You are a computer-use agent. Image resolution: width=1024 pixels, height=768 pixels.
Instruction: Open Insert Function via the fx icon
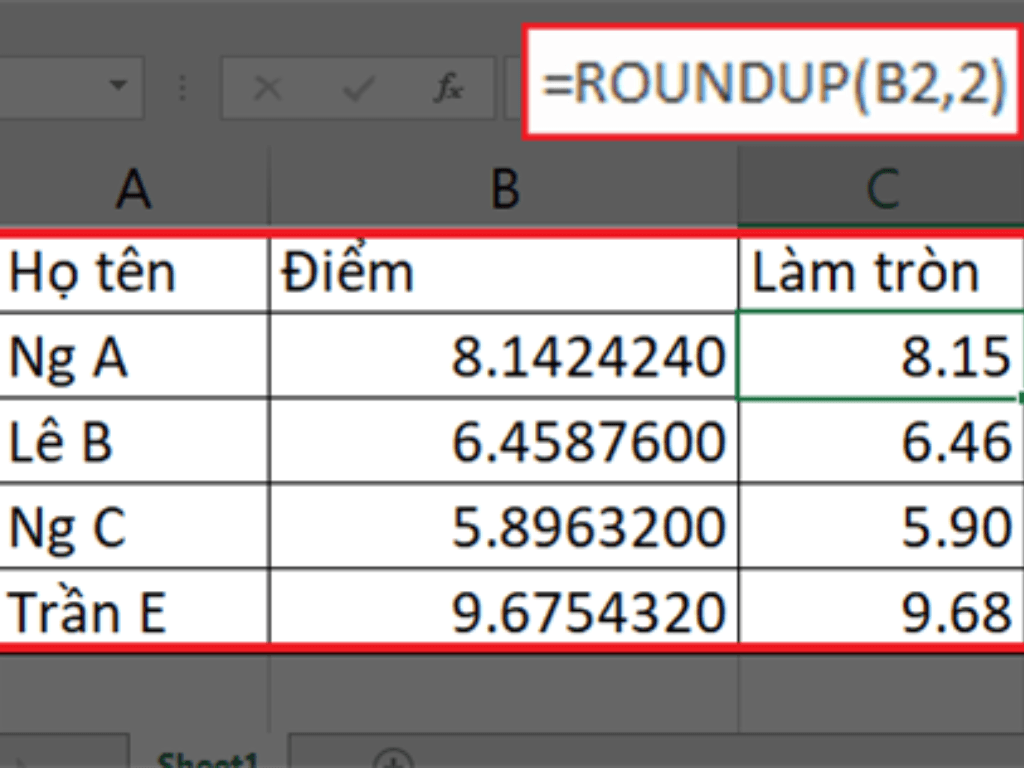pyautogui.click(x=447, y=89)
